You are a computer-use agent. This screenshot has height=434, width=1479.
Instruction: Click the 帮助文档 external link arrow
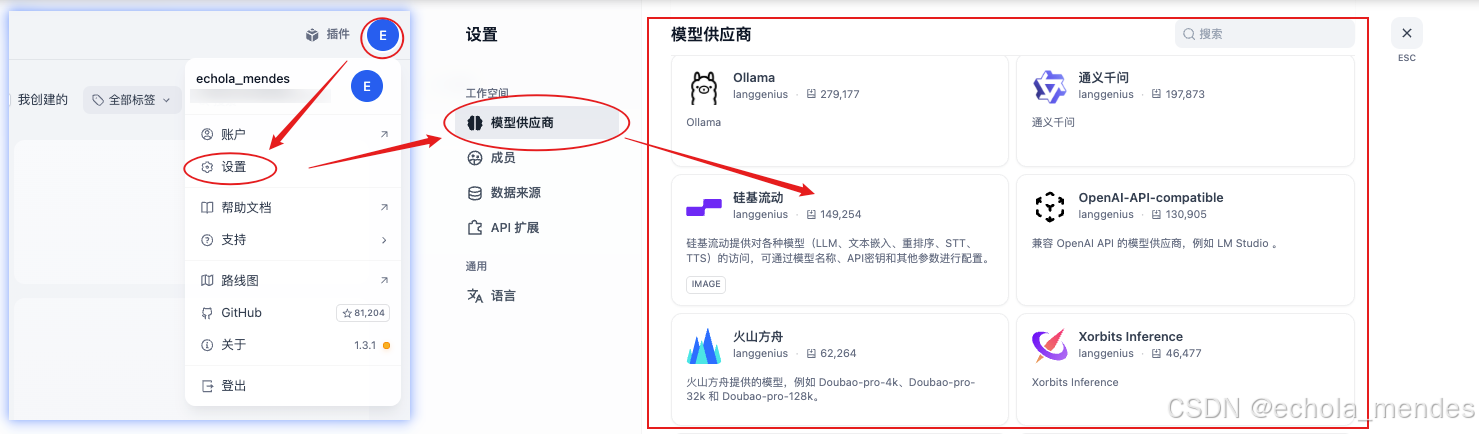pyautogui.click(x=384, y=208)
